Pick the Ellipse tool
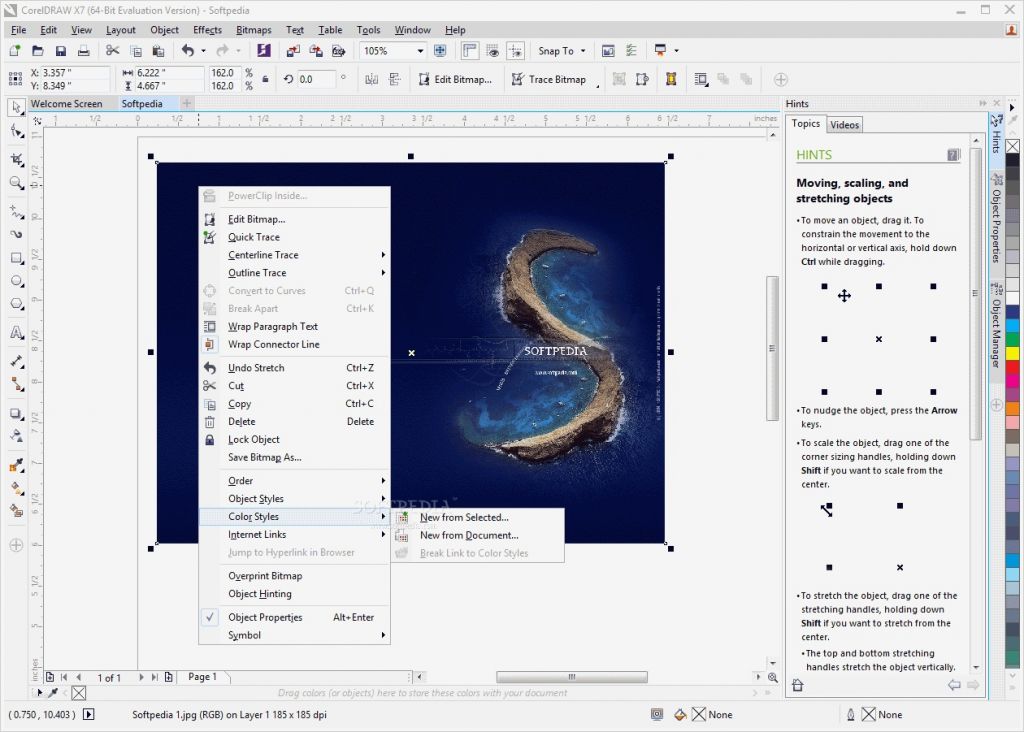This screenshot has width=1024, height=732. click(x=16, y=281)
